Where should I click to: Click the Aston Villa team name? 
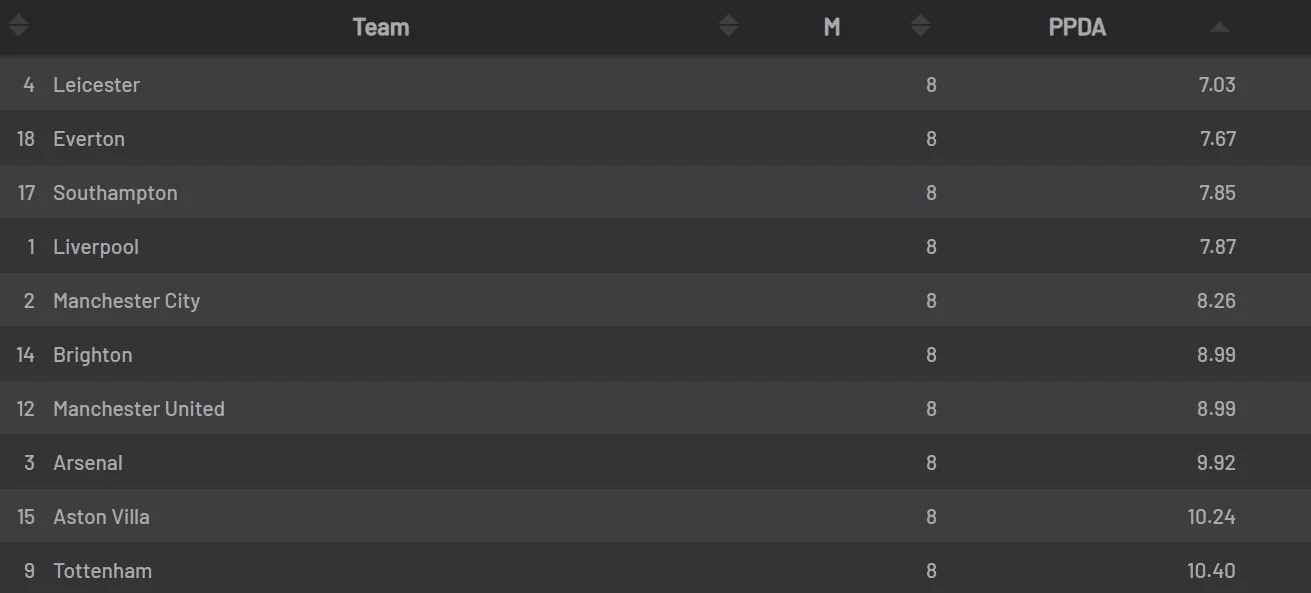pyautogui.click(x=101, y=517)
